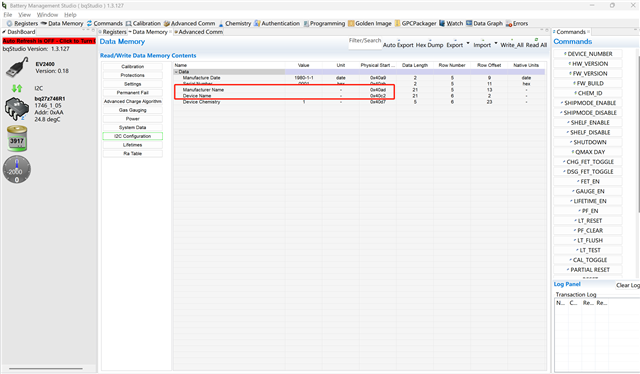Open the View menu

pos(24,15)
